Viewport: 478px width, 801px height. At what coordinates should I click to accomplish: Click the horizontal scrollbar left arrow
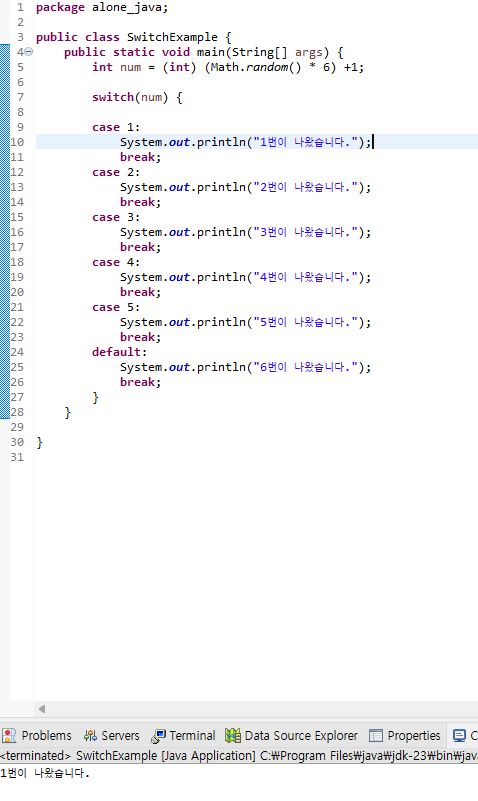[x=42, y=709]
